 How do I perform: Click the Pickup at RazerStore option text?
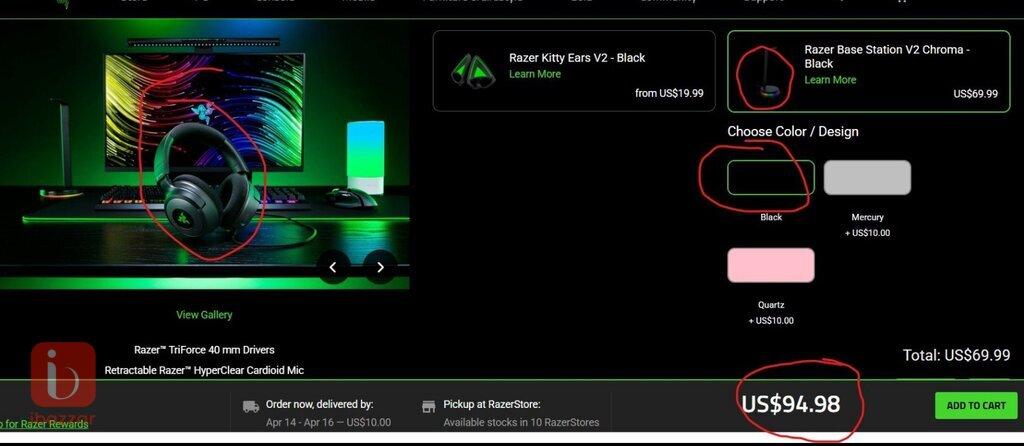tap(492, 404)
